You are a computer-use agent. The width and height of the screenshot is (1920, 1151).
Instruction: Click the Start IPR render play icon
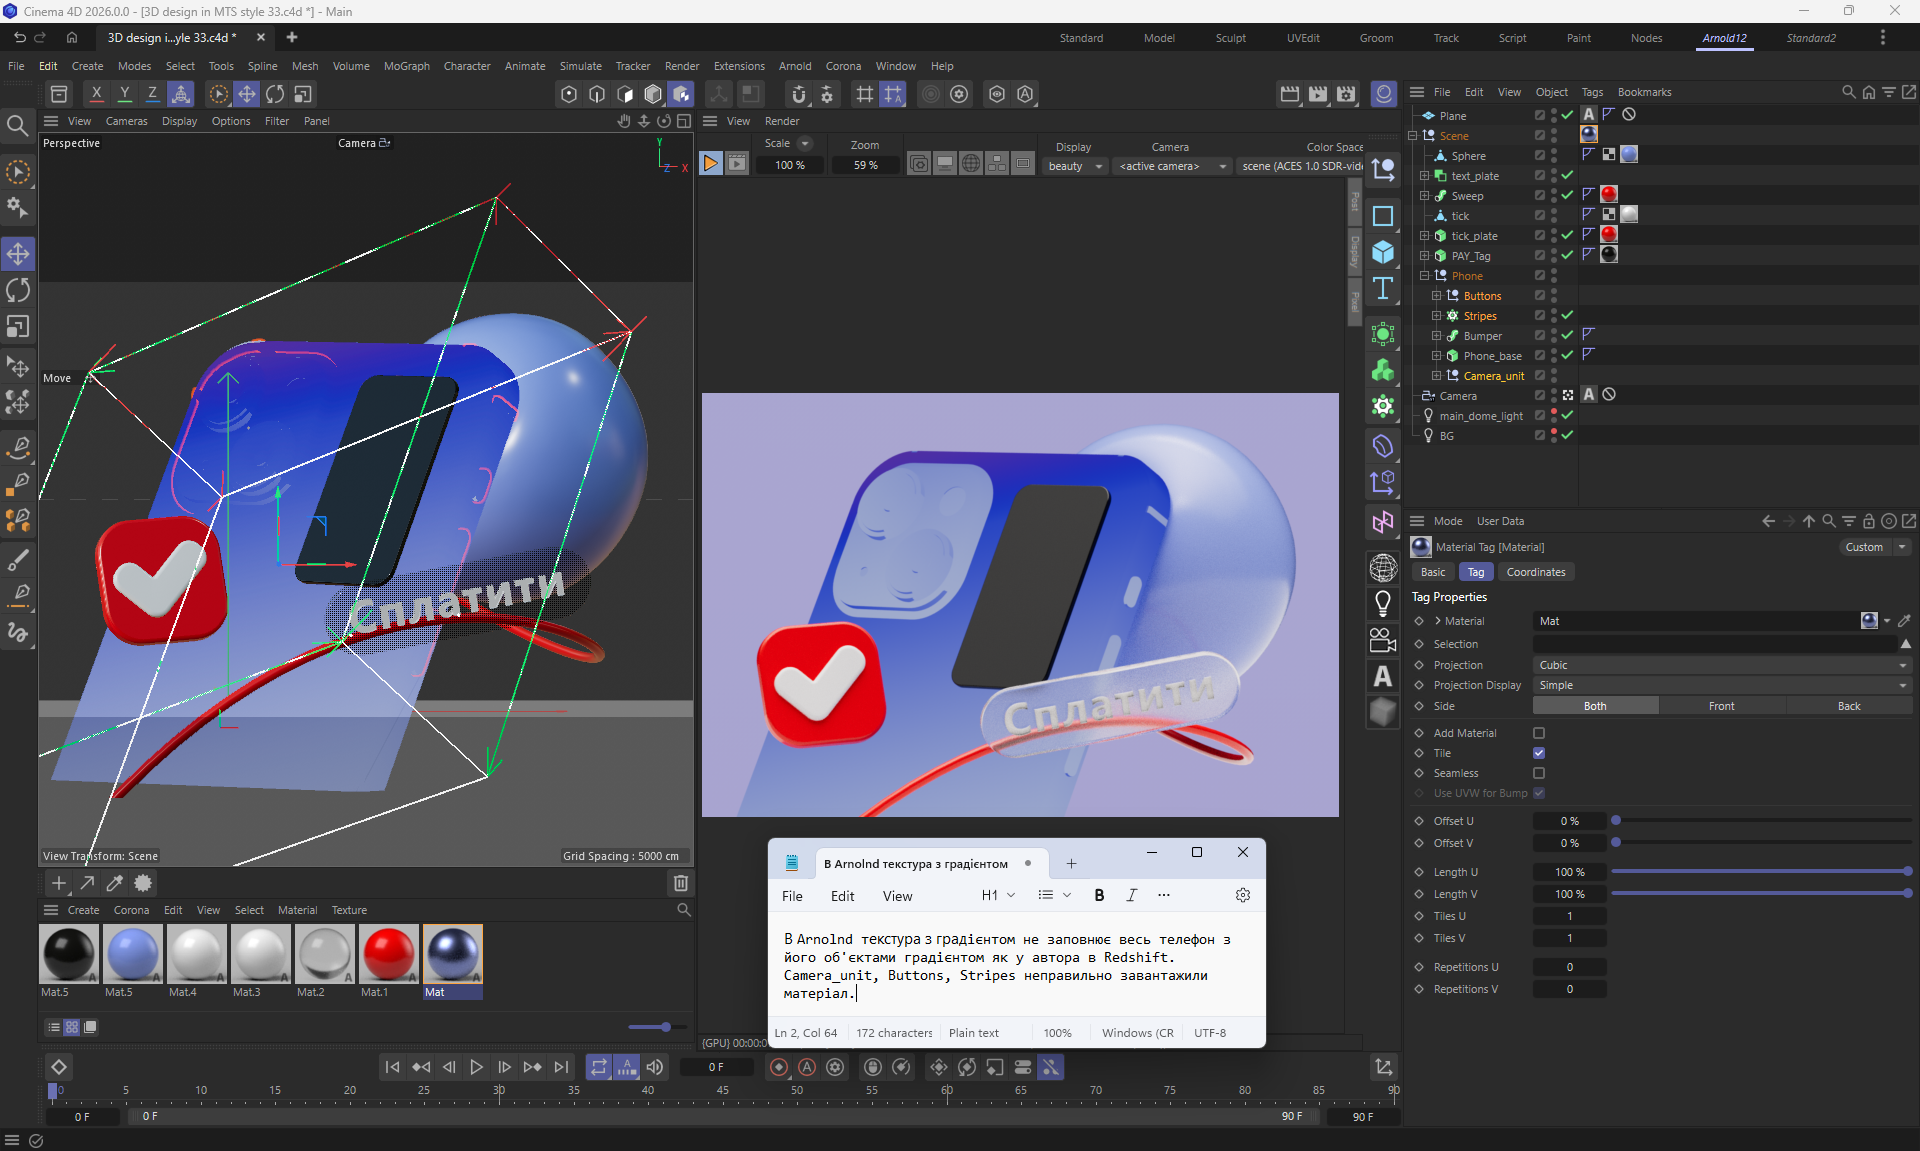click(710, 164)
